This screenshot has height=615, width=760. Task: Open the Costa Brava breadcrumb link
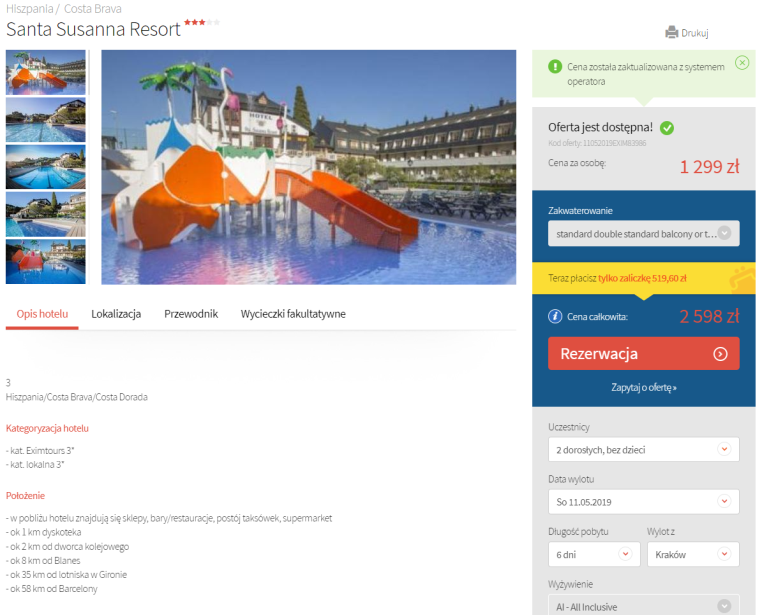(x=93, y=9)
